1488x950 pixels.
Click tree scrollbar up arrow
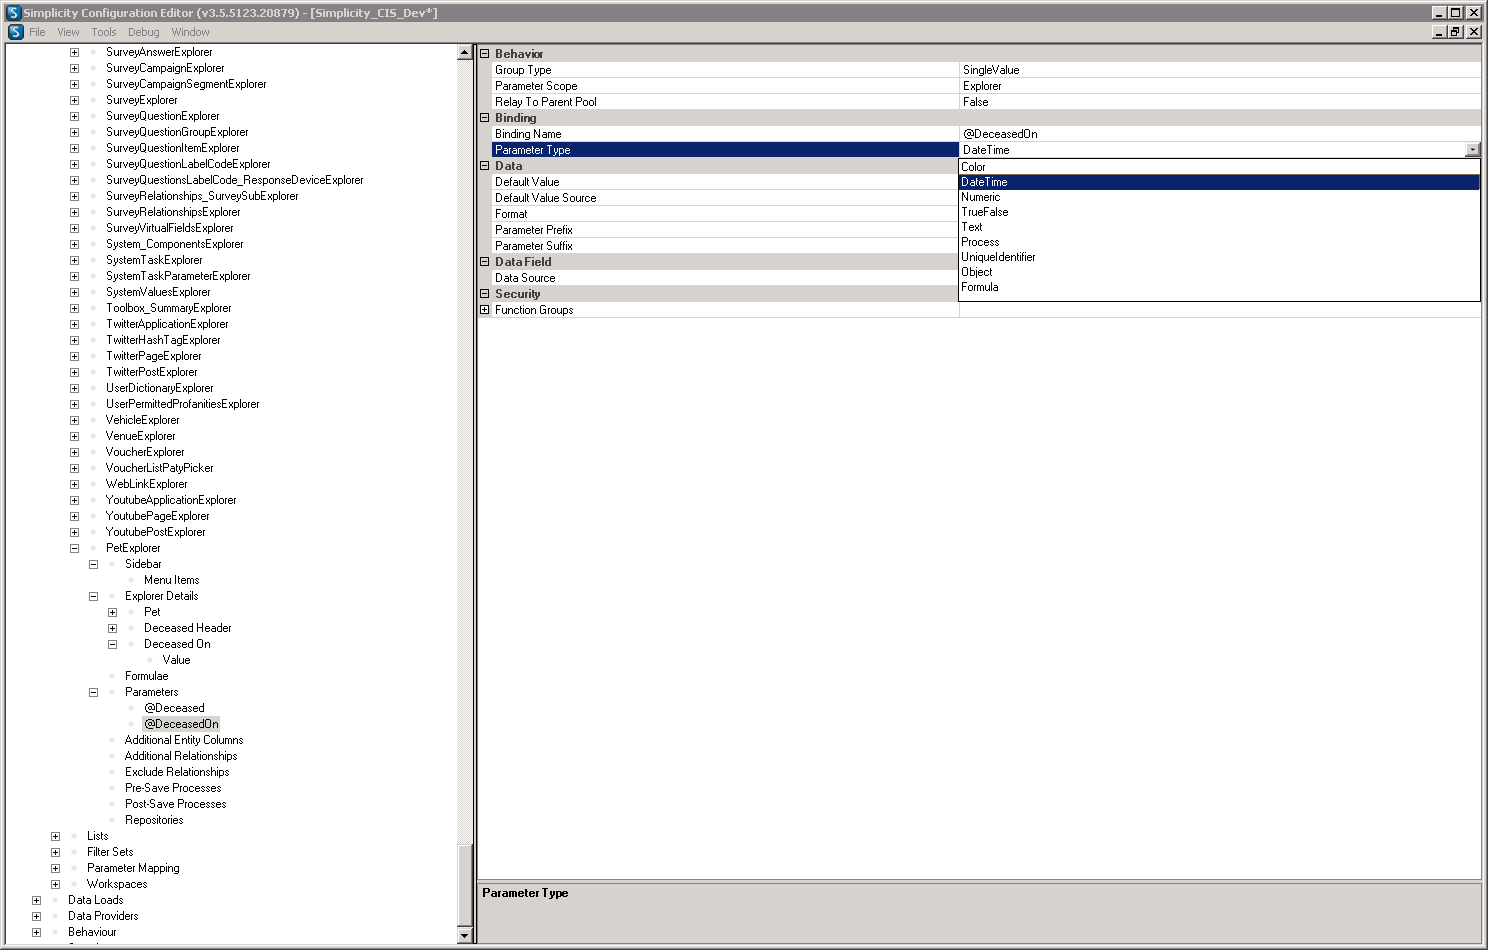(x=464, y=52)
